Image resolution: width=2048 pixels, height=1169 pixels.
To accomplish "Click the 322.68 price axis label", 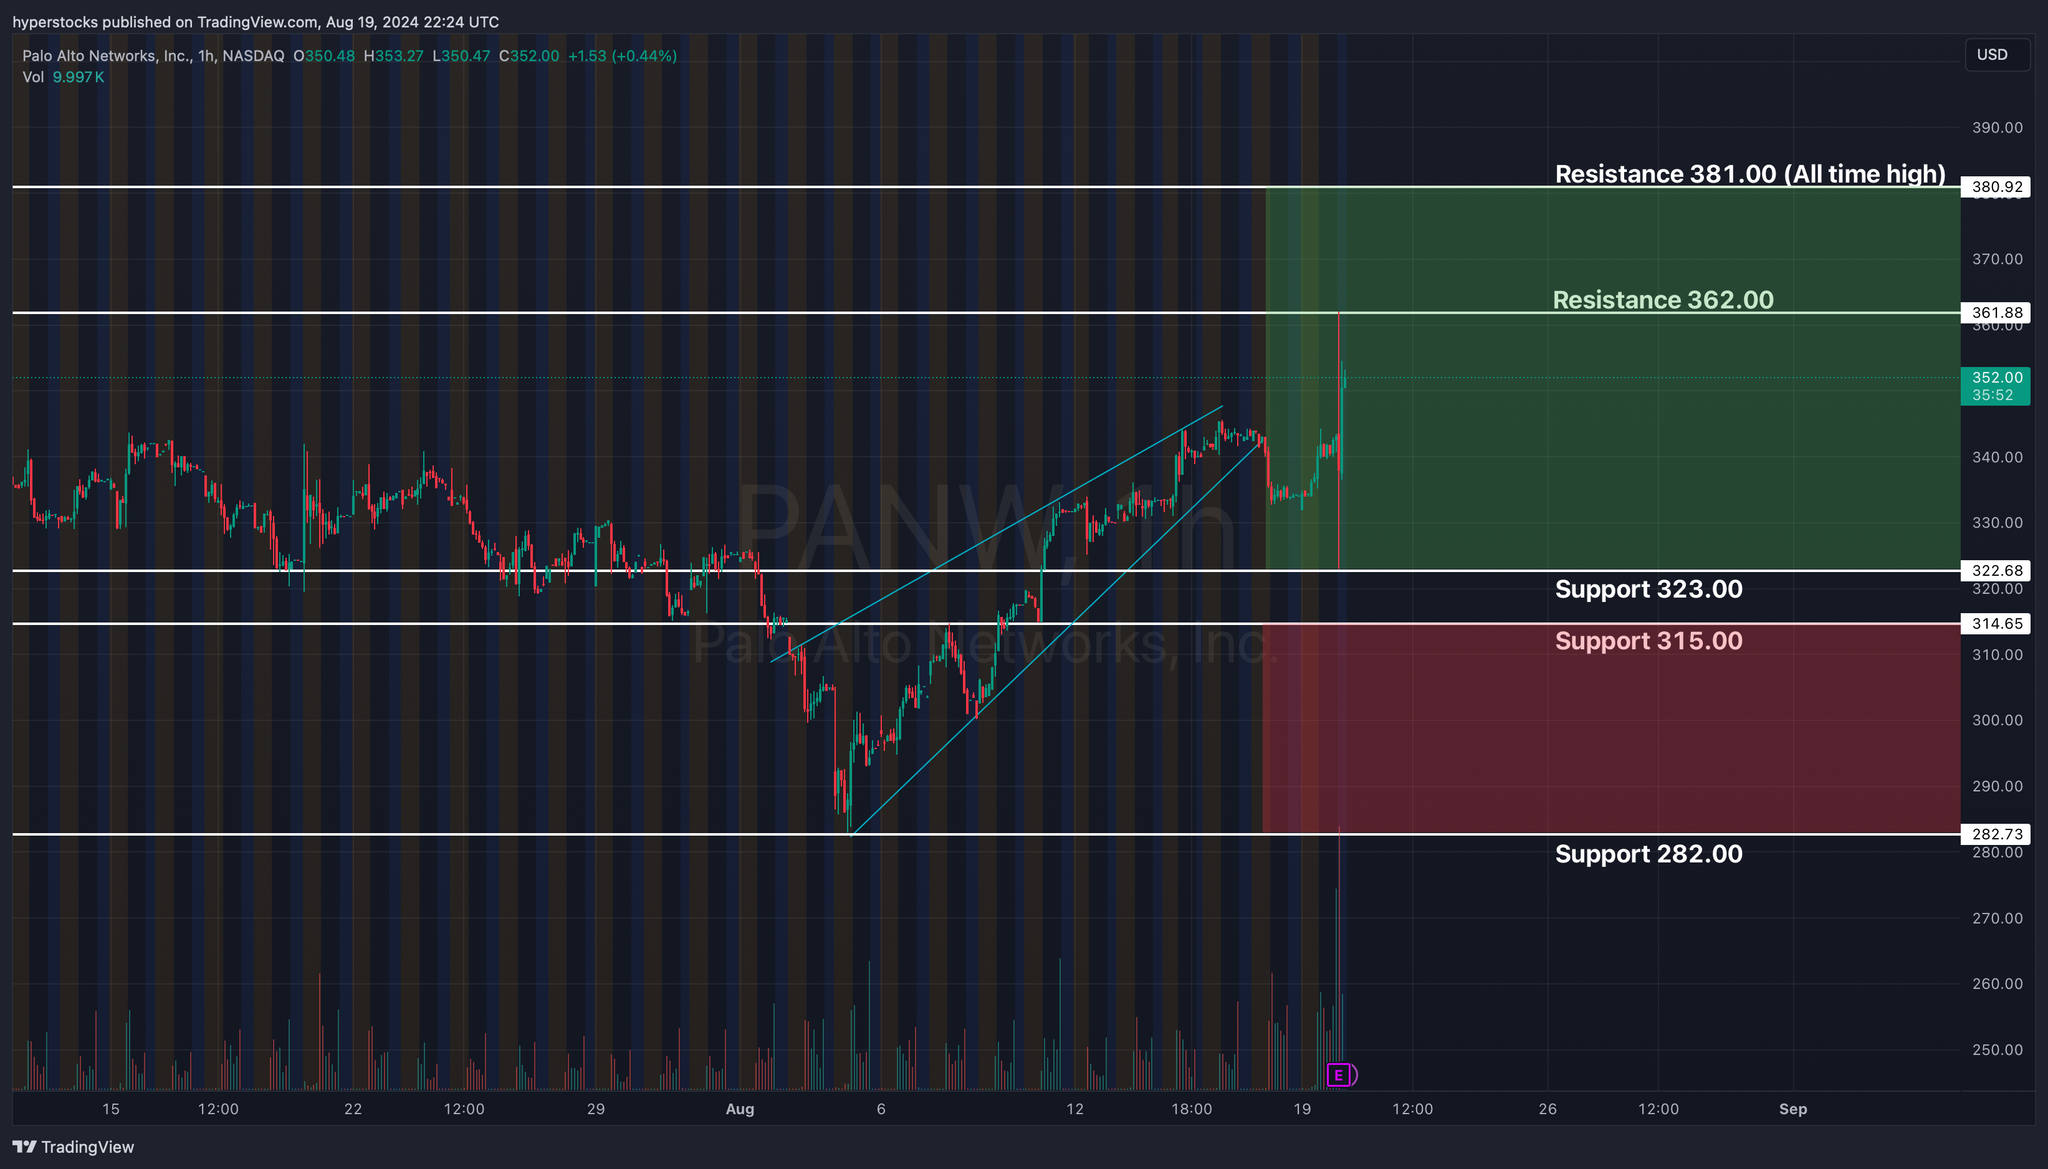I will (x=1995, y=571).
